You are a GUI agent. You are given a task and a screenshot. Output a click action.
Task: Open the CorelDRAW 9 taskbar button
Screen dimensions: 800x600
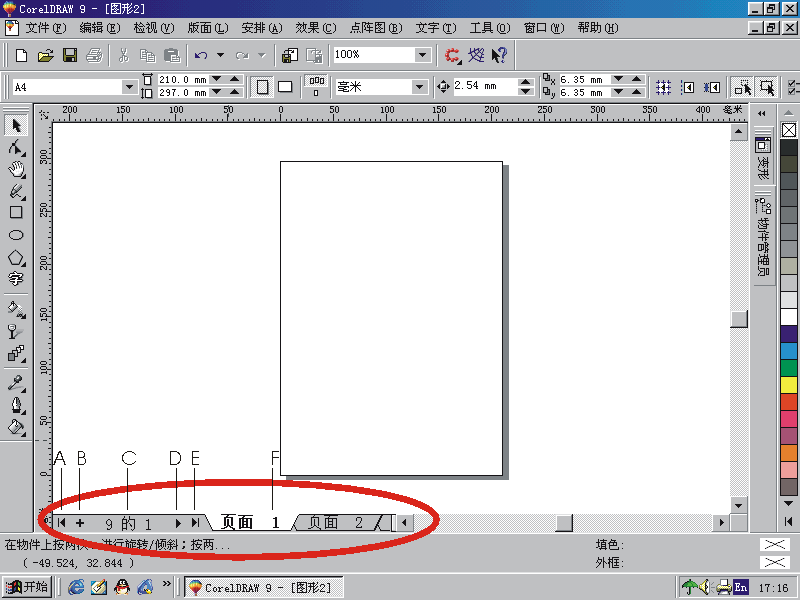point(263,587)
